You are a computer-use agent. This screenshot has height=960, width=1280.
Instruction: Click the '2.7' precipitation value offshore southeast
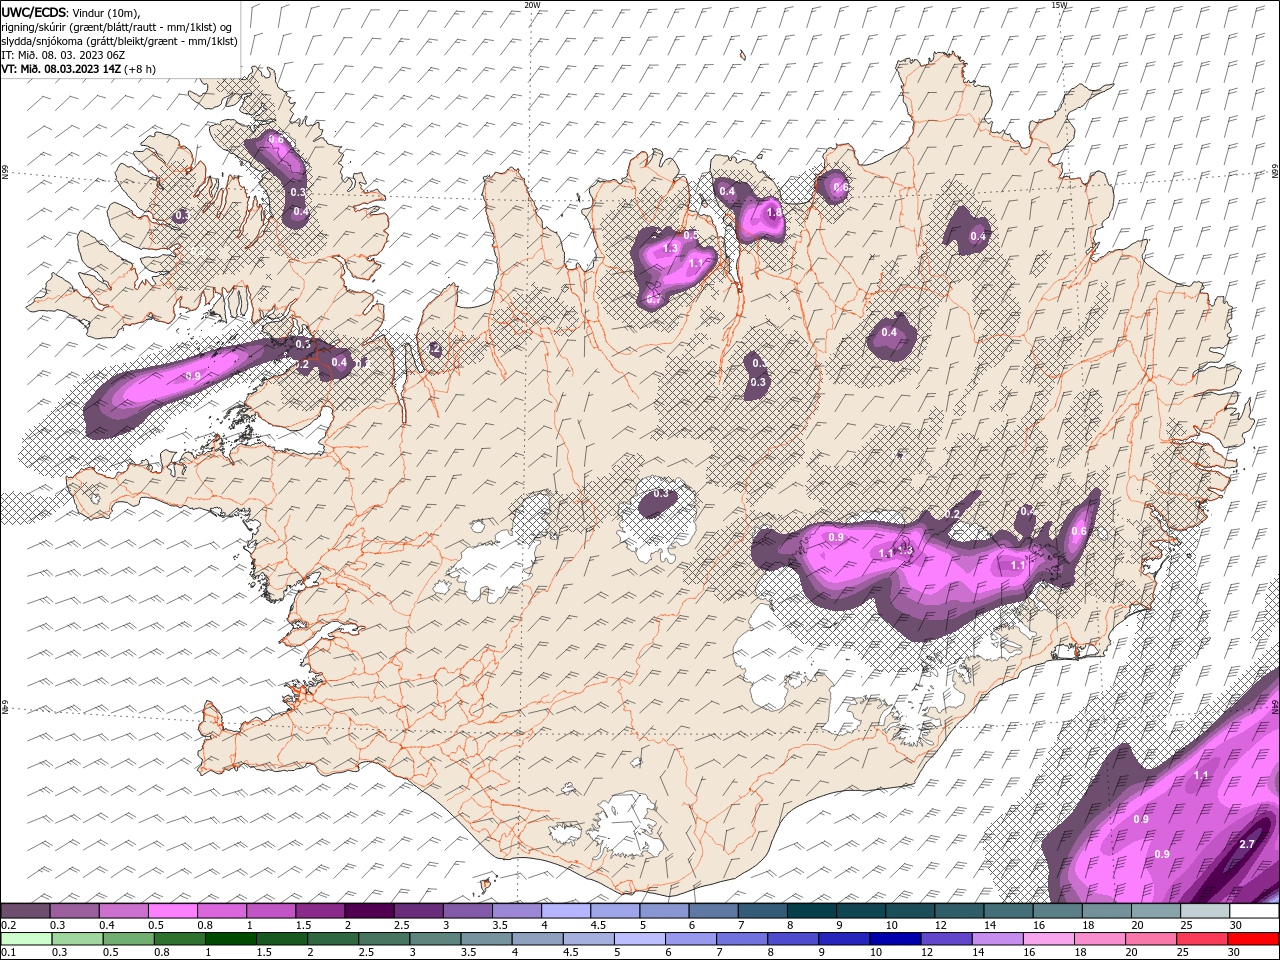pyautogui.click(x=1247, y=844)
